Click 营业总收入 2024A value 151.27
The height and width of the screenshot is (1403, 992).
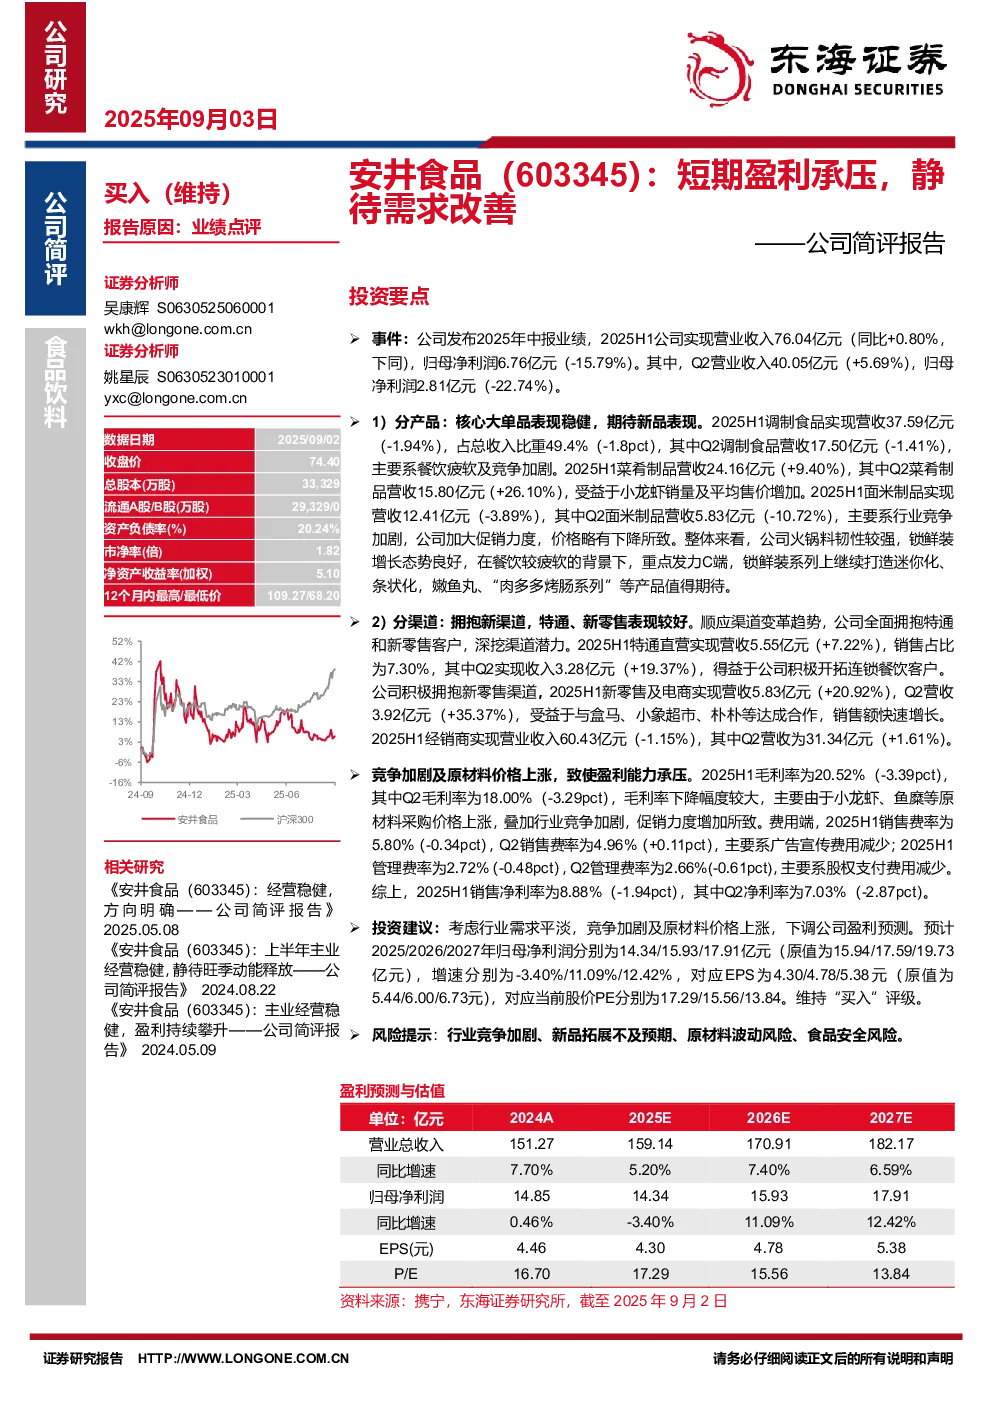531,1144
